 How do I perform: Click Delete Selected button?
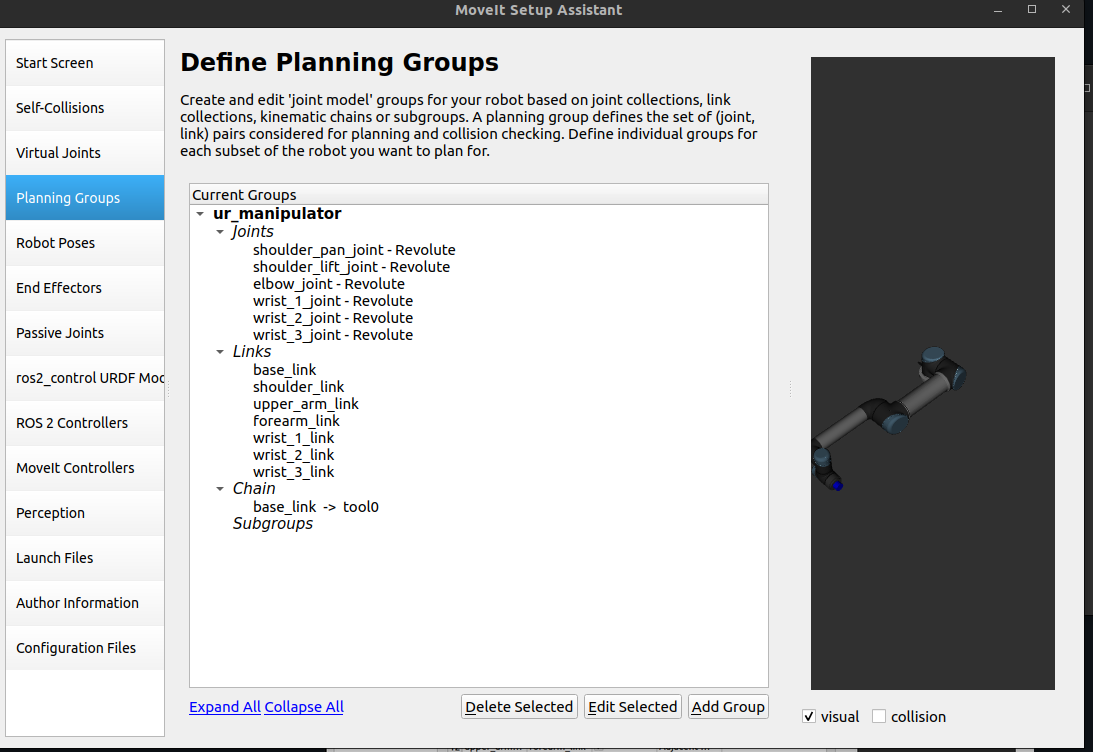(519, 706)
